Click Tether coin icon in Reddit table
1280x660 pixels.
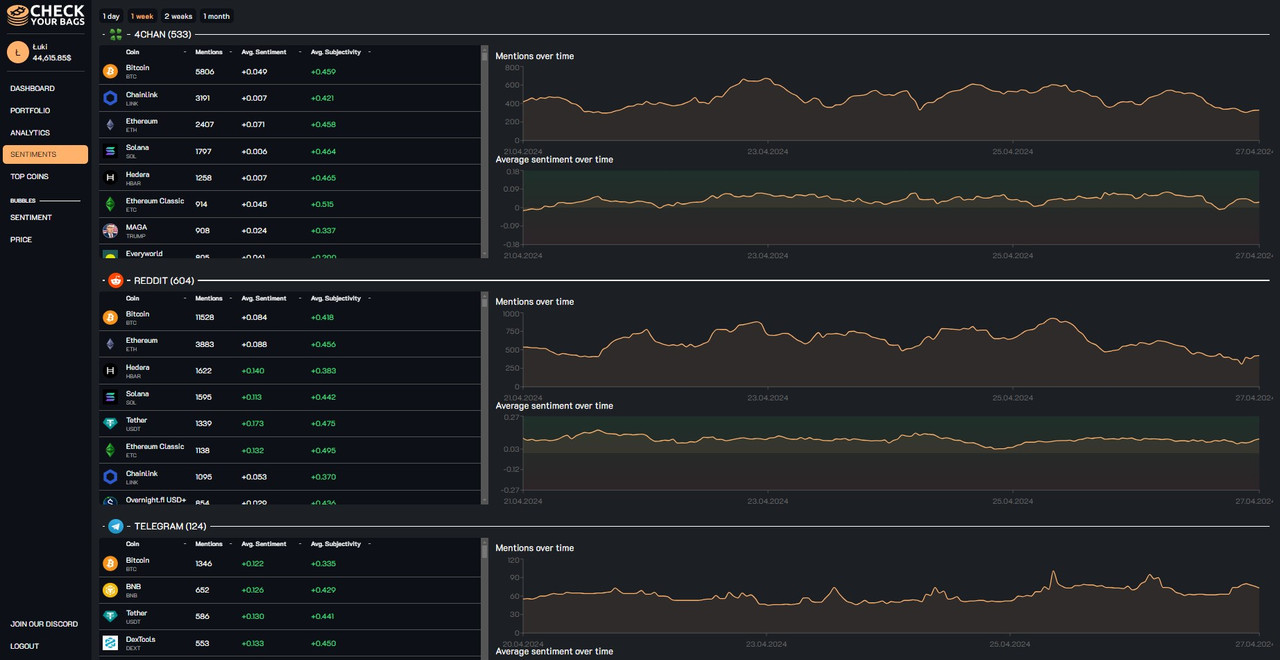pos(110,423)
